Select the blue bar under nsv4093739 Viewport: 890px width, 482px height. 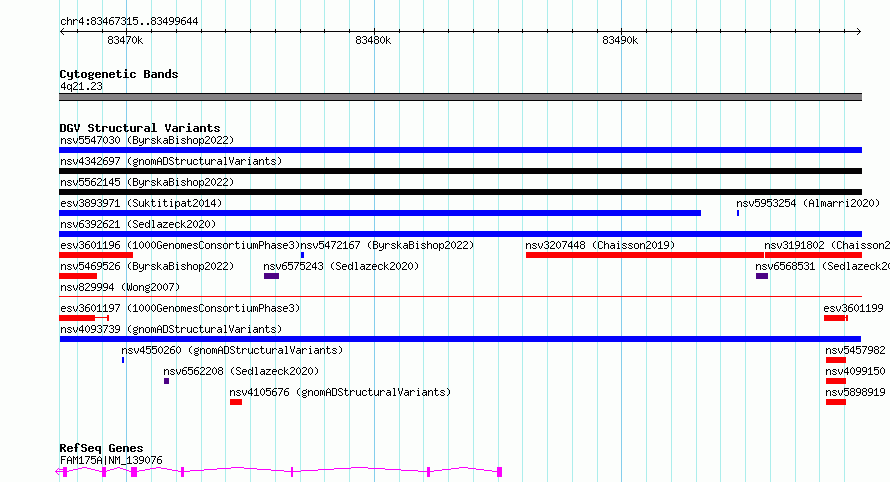460,339
